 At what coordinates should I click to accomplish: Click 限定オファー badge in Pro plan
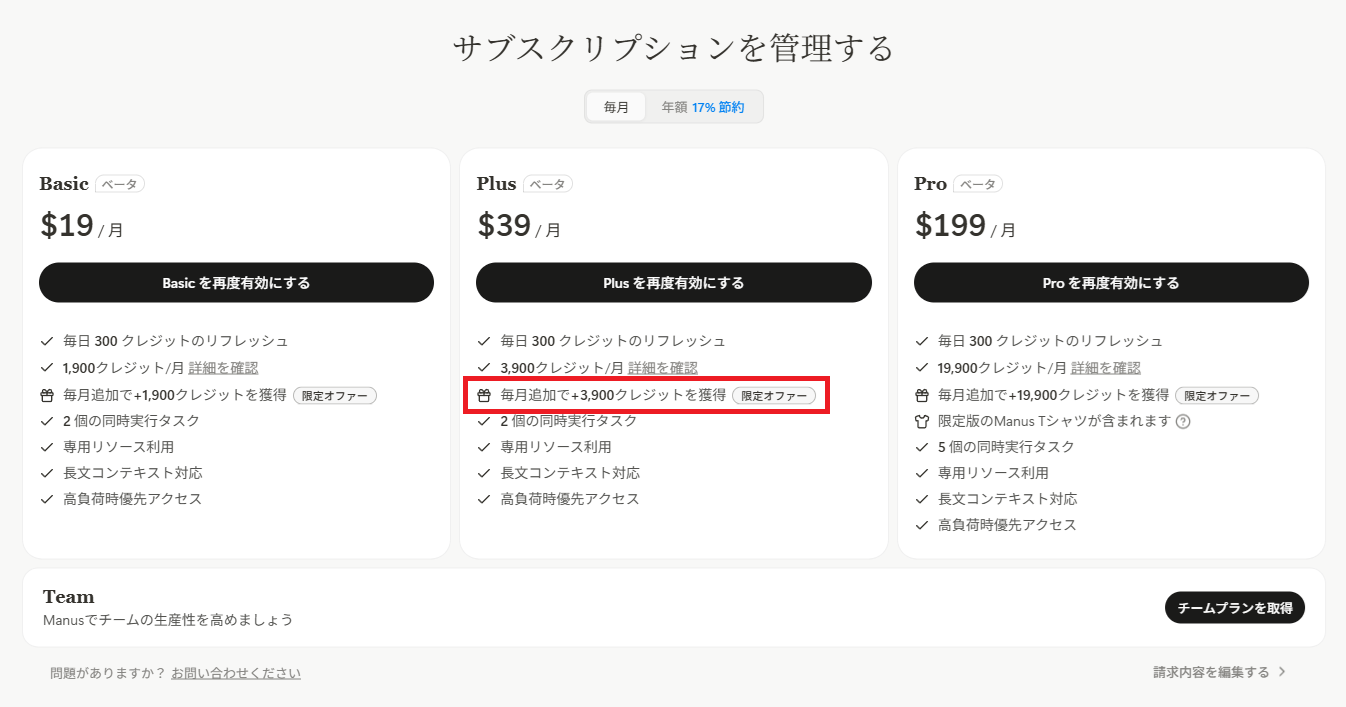coord(1217,395)
